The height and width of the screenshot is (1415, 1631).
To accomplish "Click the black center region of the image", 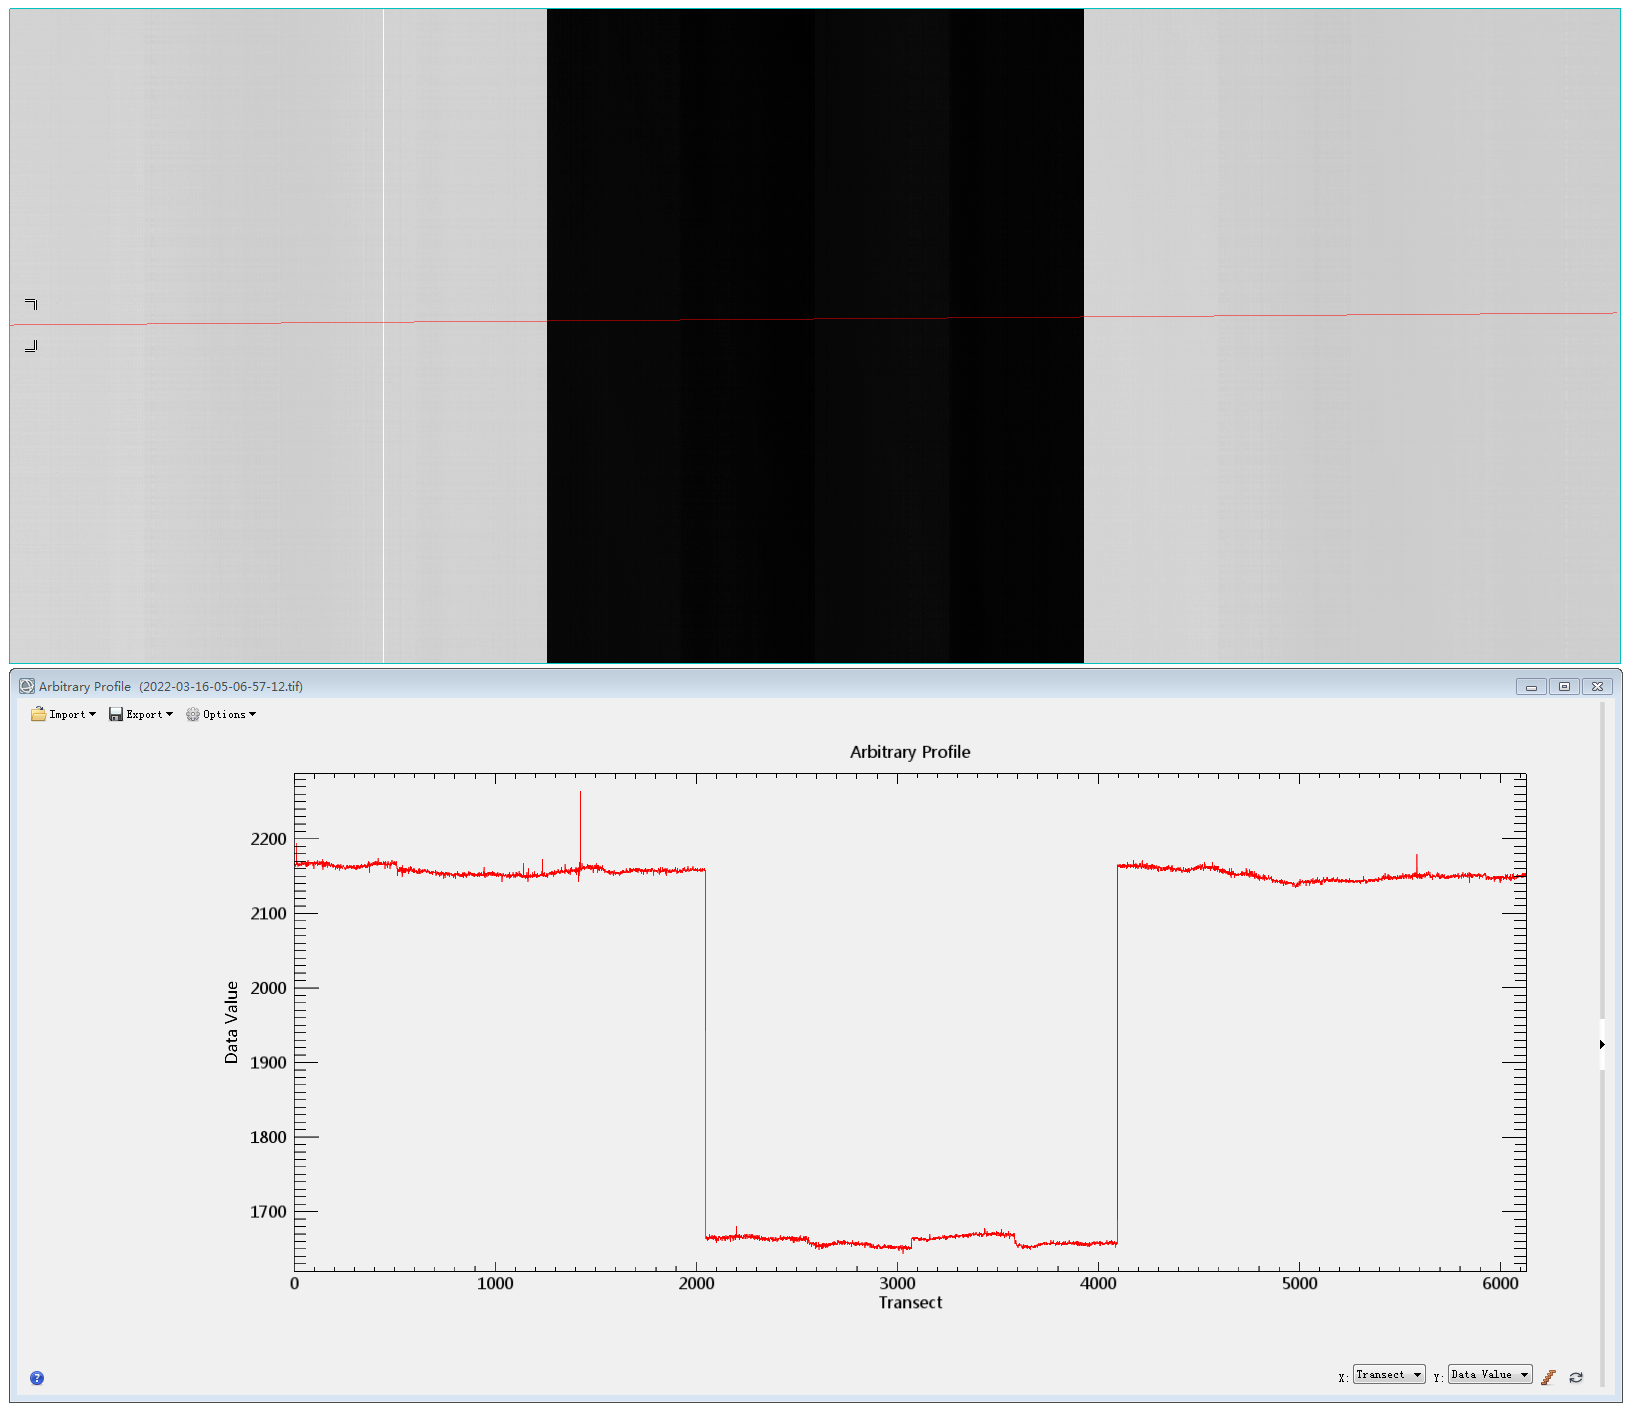I will click(x=815, y=336).
